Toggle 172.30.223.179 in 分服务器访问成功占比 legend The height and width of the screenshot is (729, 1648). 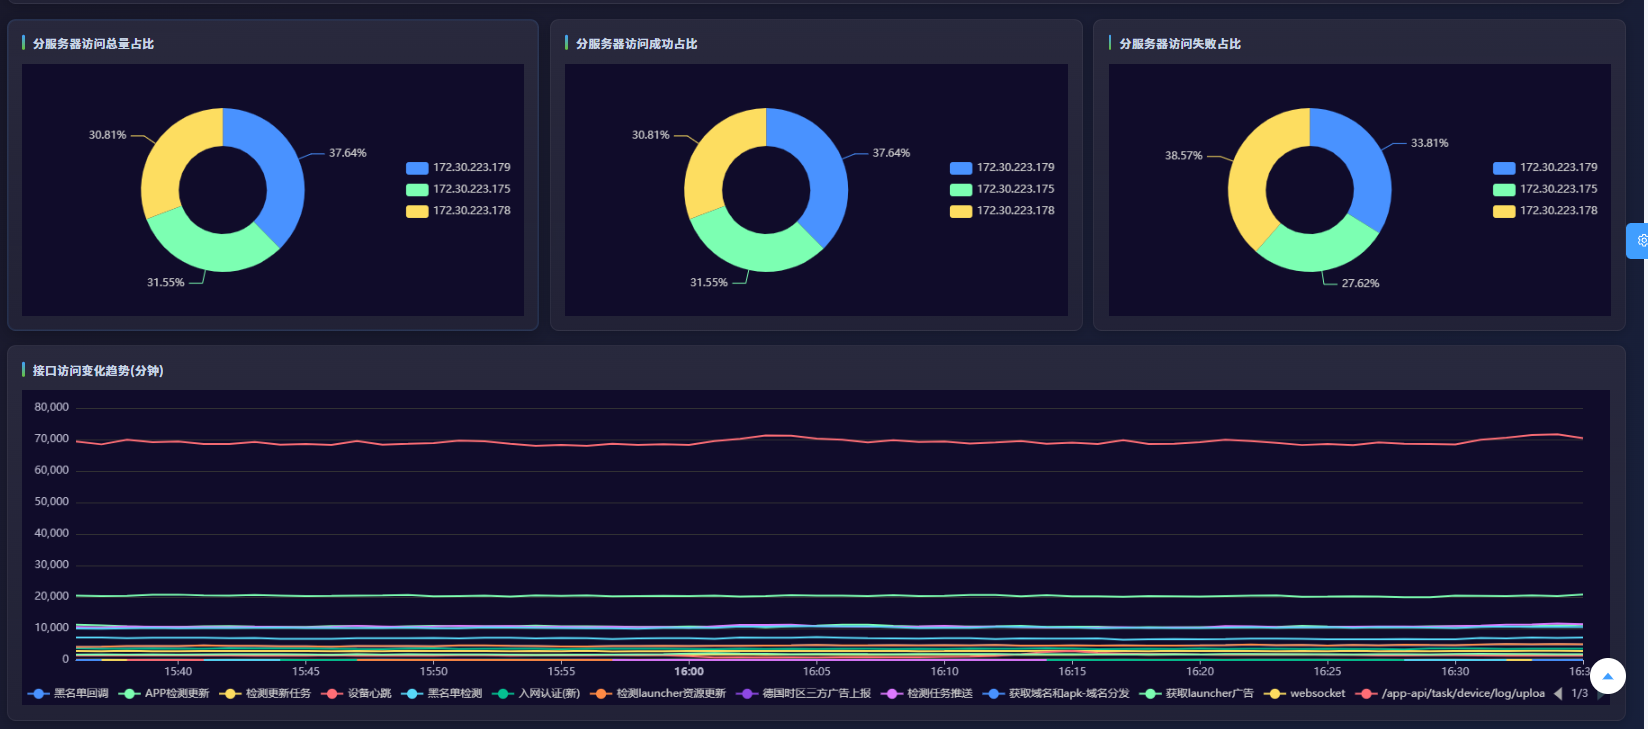[1002, 167]
